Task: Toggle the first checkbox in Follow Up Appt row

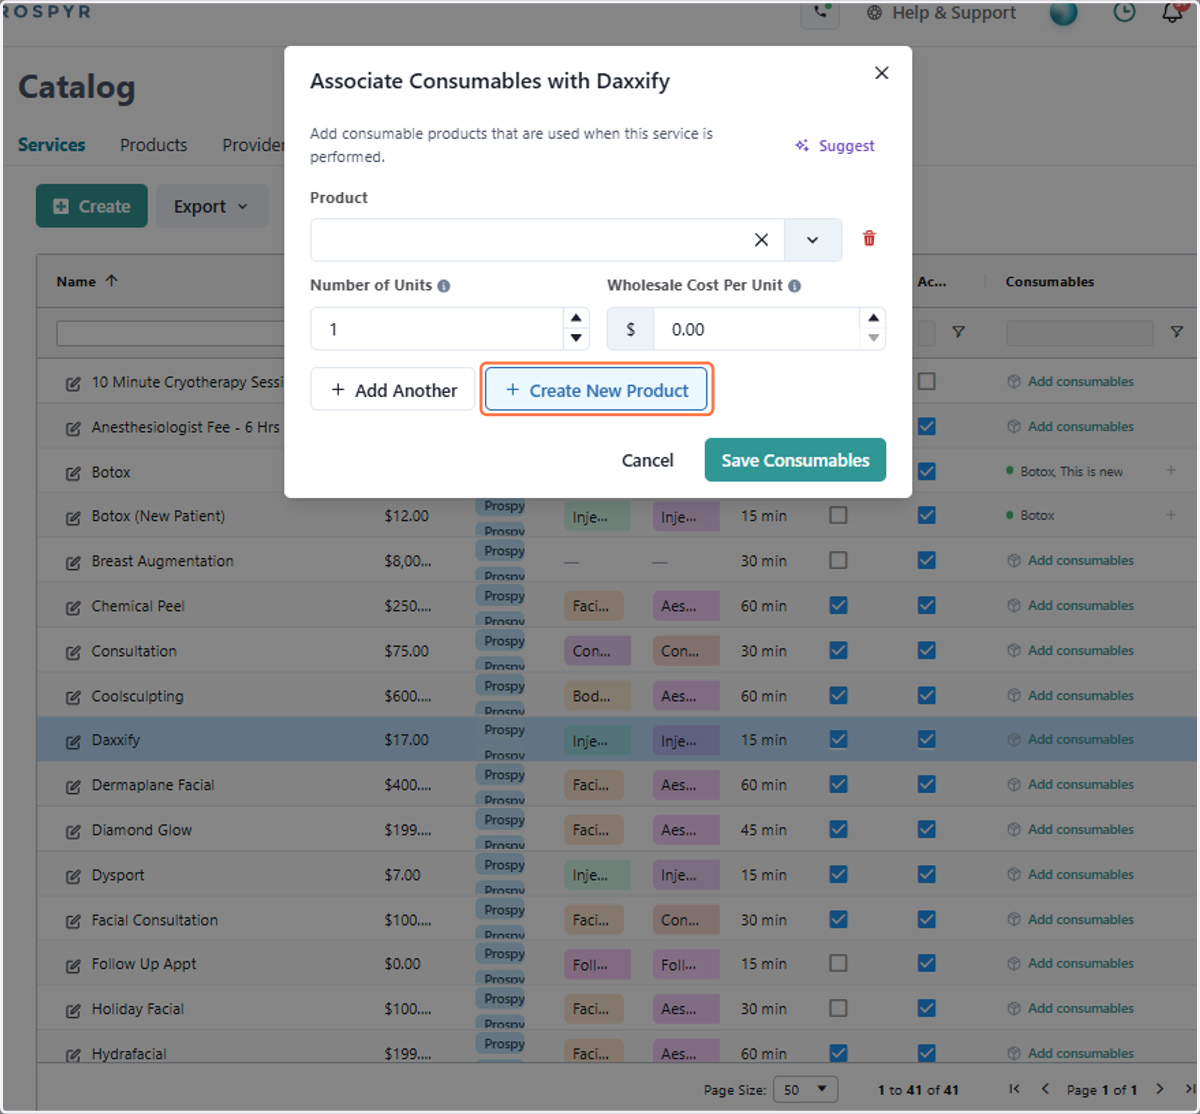Action: click(838, 963)
